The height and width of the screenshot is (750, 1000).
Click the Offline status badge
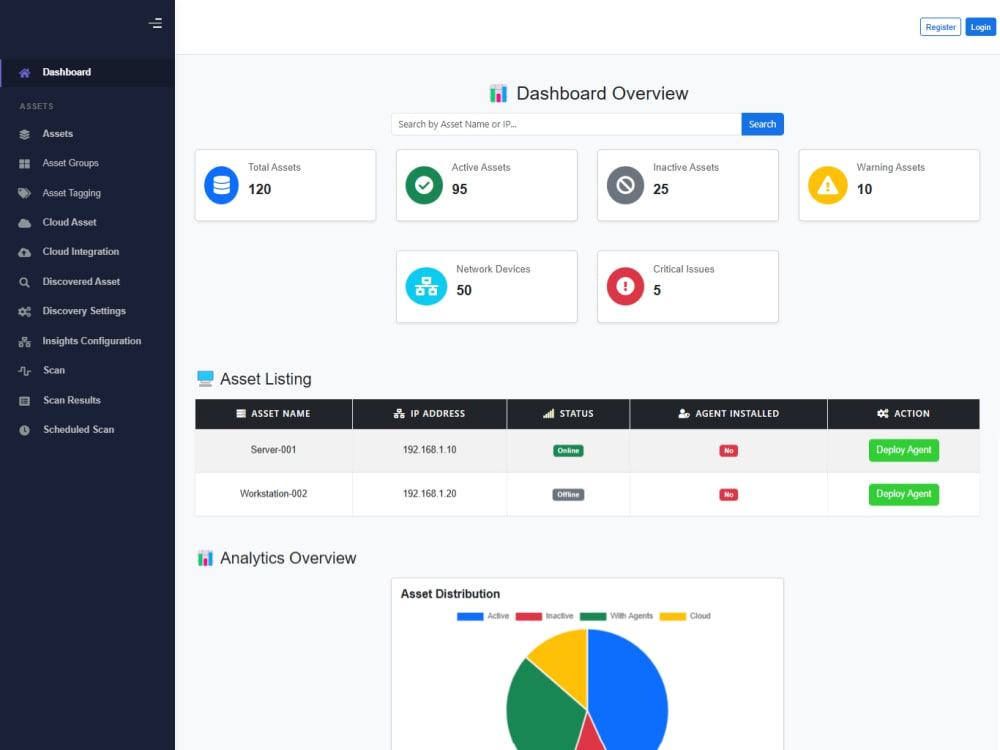[568, 495]
